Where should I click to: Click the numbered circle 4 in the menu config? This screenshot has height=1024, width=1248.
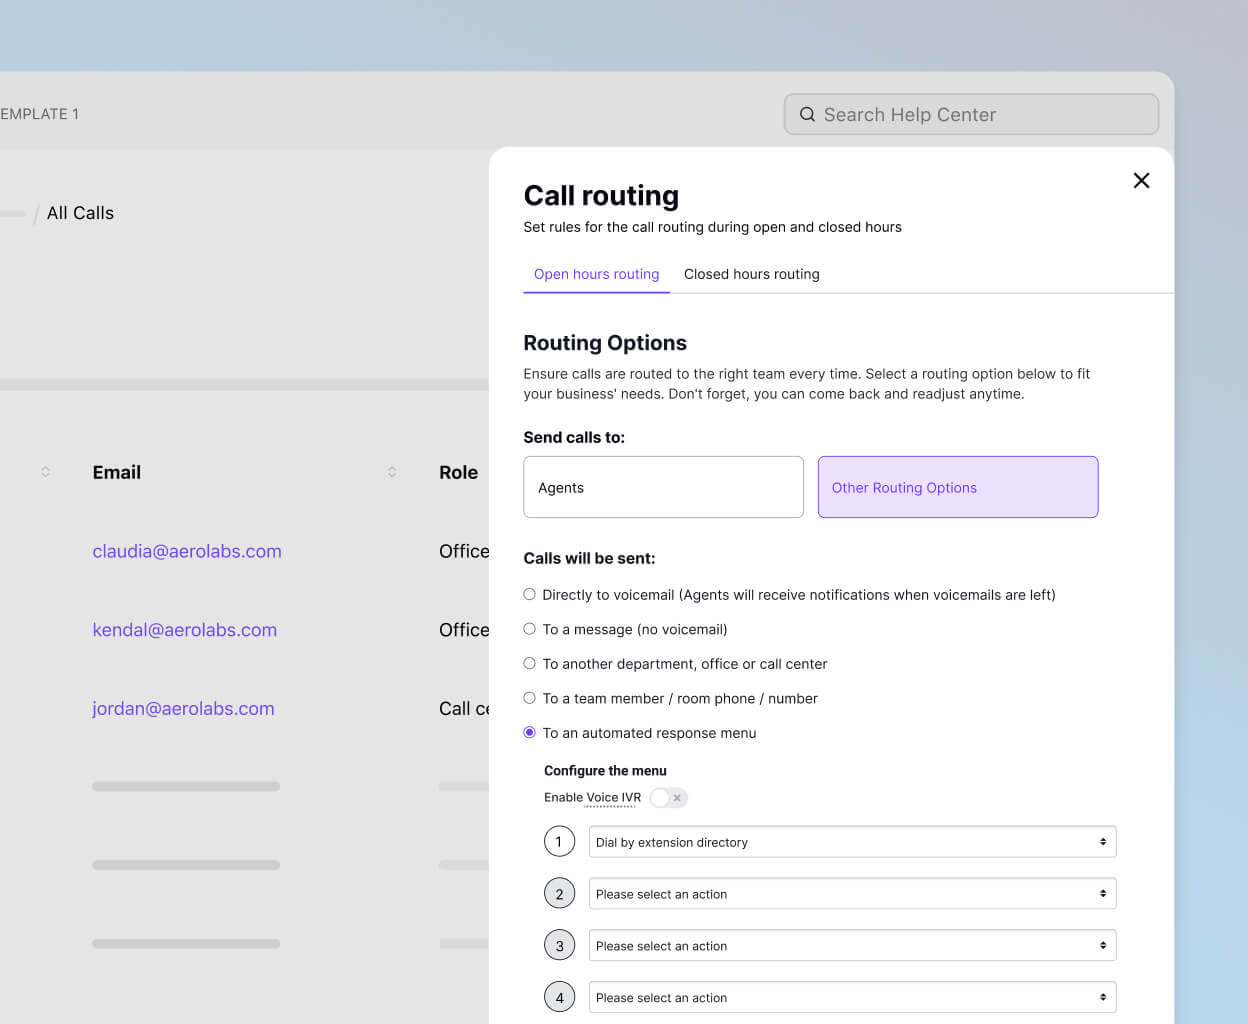(x=559, y=997)
